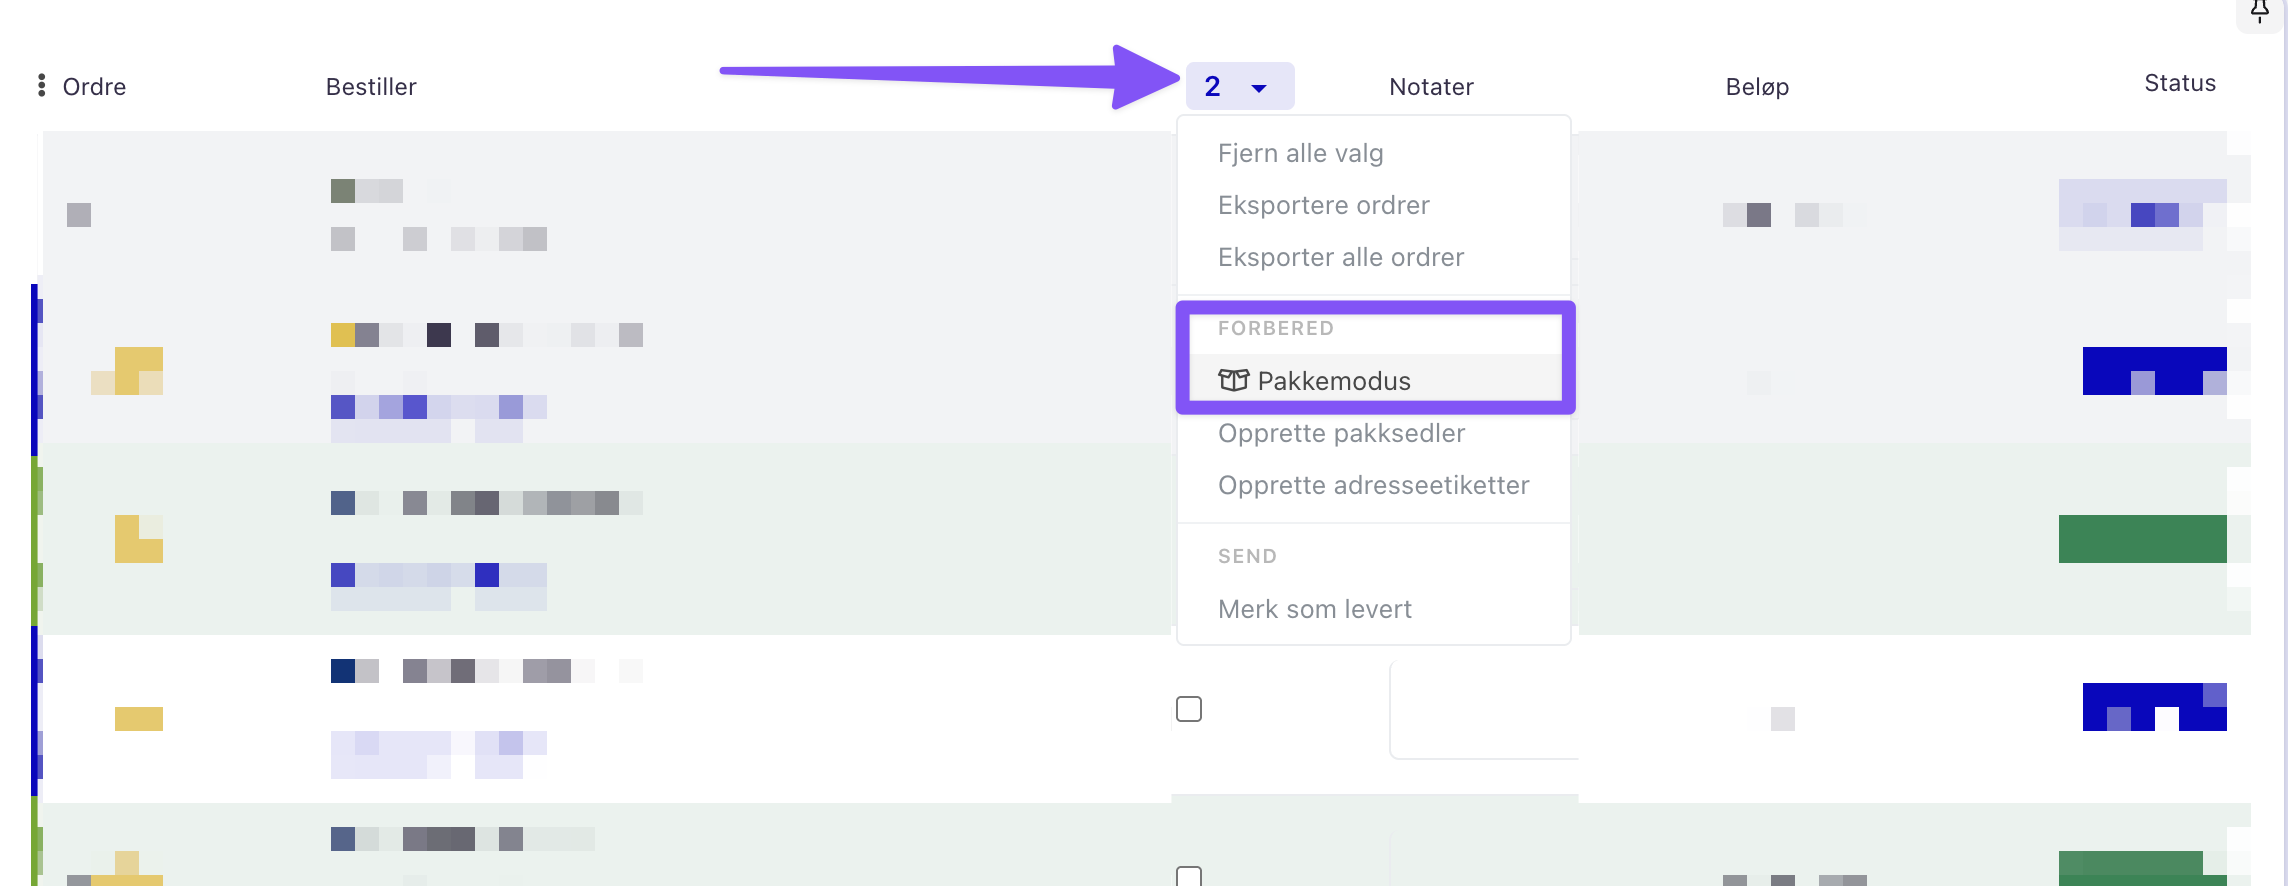This screenshot has width=2288, height=886.
Task: Choose "Merk som levert" under Send
Action: [x=1314, y=609]
